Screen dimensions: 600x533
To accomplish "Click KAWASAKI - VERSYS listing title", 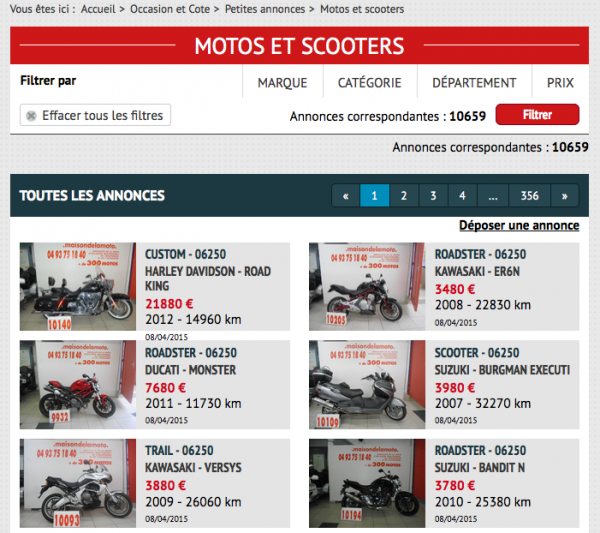I will [x=193, y=468].
